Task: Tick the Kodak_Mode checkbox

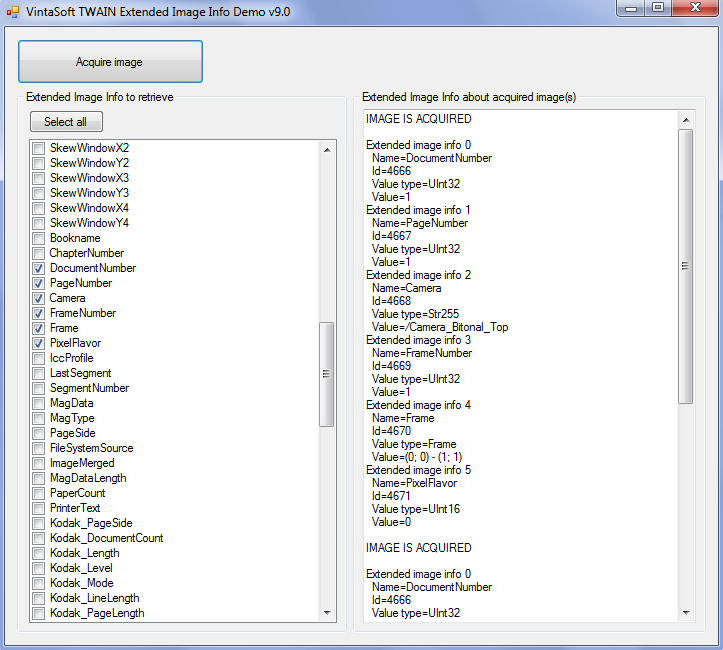Action: click(x=39, y=584)
